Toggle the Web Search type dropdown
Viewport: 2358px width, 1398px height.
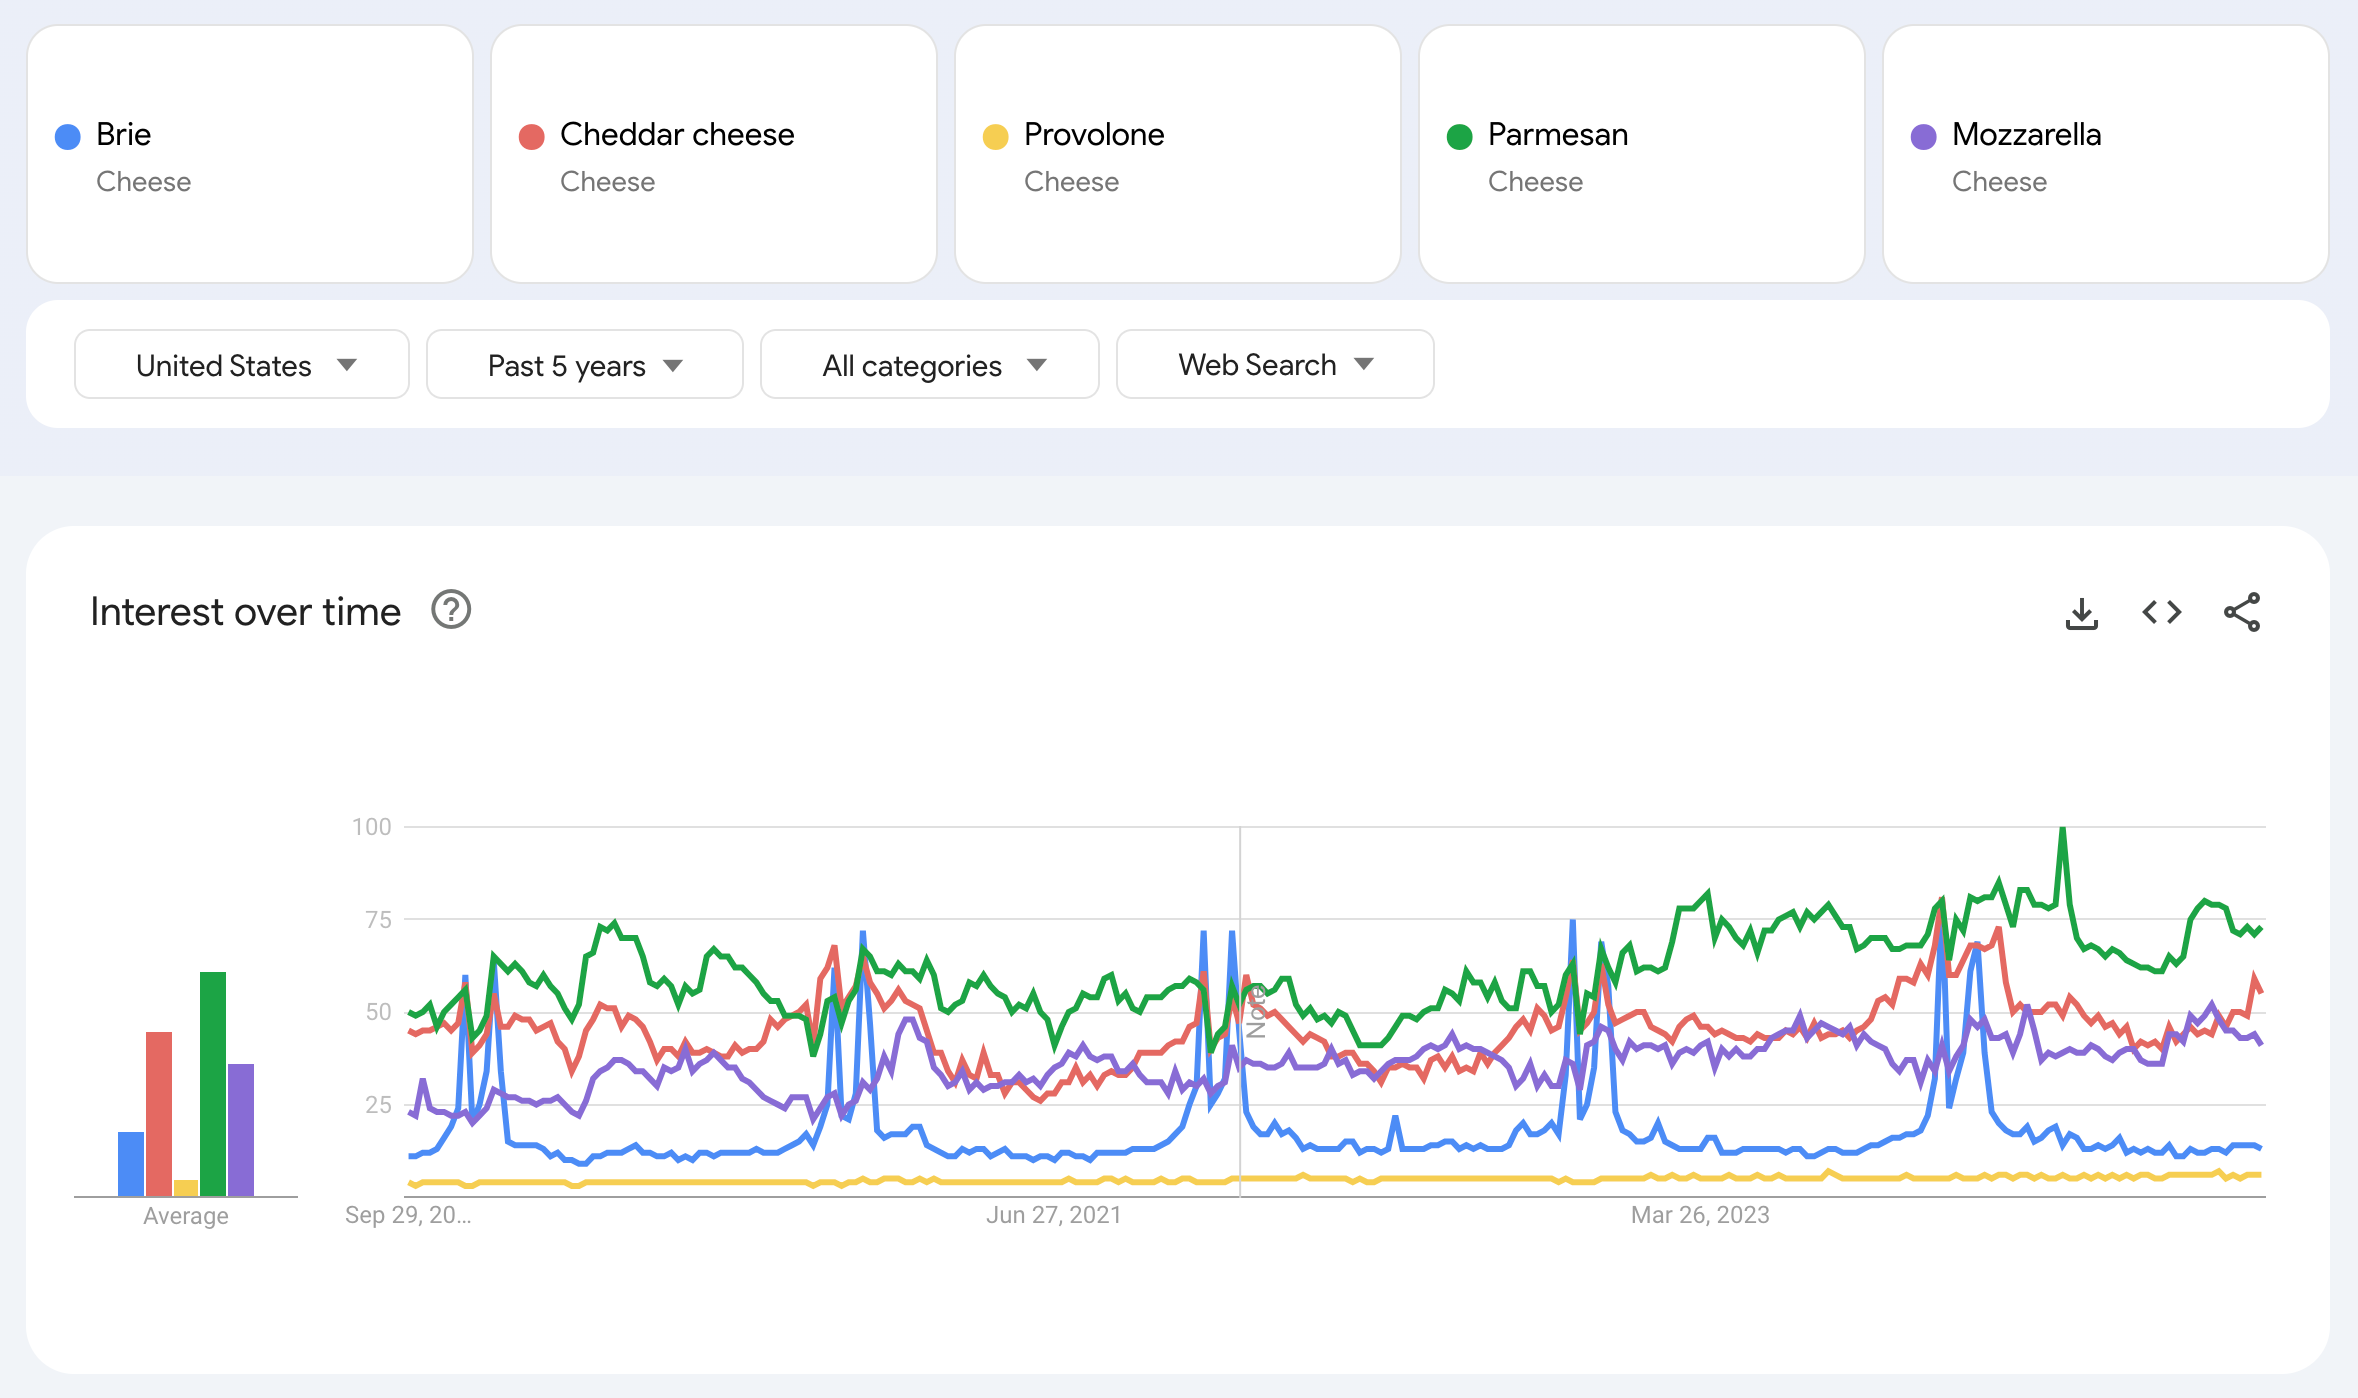1271,363
